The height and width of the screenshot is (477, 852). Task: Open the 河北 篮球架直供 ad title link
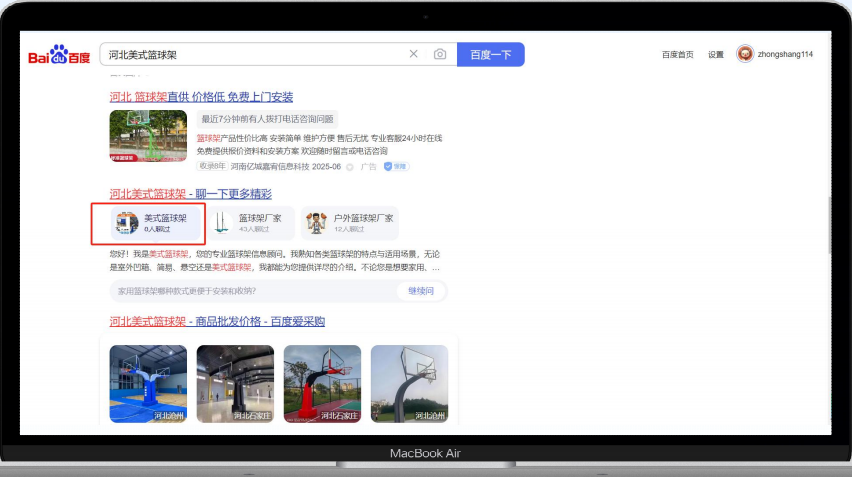201,97
